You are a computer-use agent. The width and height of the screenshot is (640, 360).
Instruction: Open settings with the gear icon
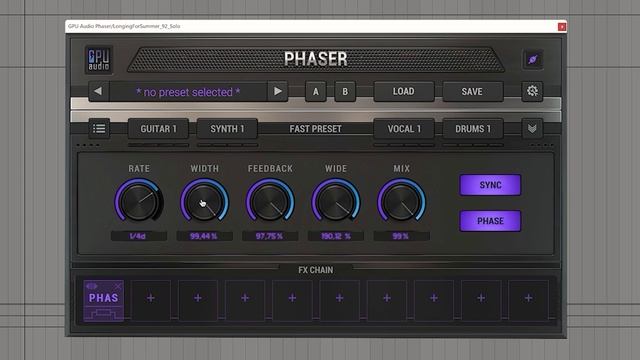pyautogui.click(x=532, y=91)
